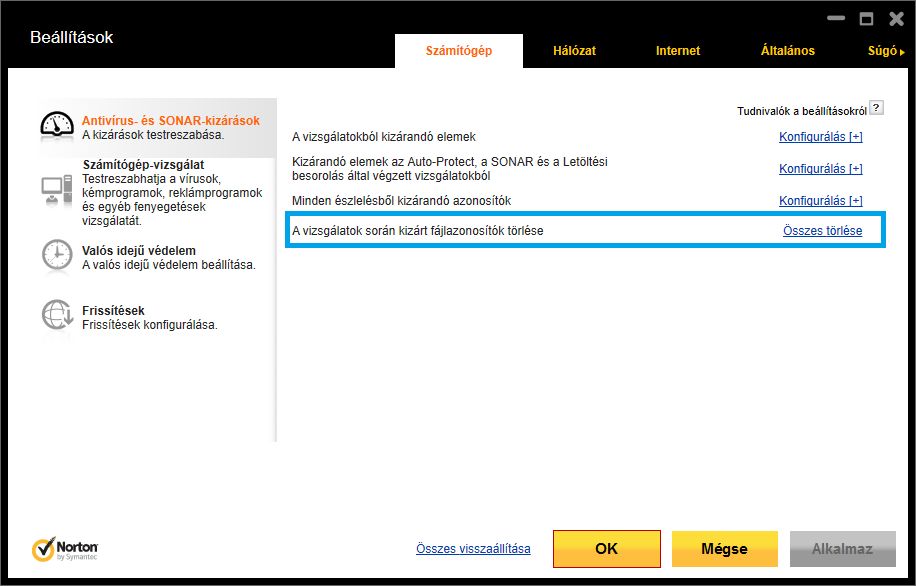Screen dimensions: 916x586
Task: Click the Norton by Symantec logo
Action: 65,549
